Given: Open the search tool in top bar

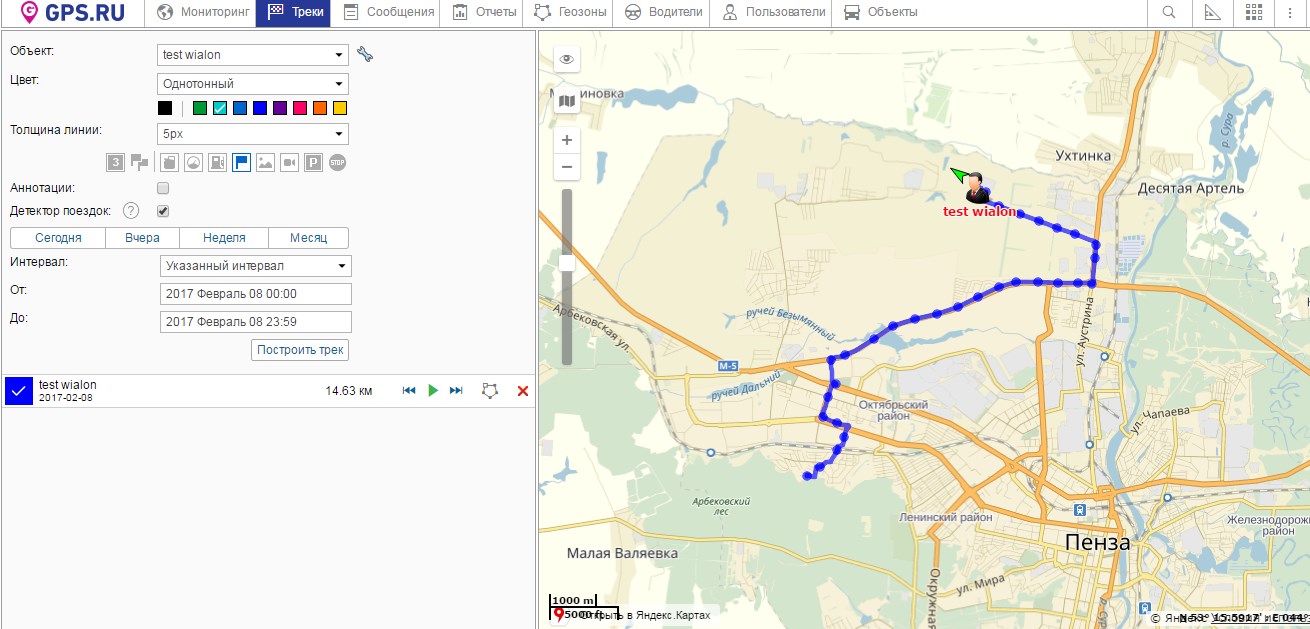Looking at the screenshot, I should click(1168, 13).
